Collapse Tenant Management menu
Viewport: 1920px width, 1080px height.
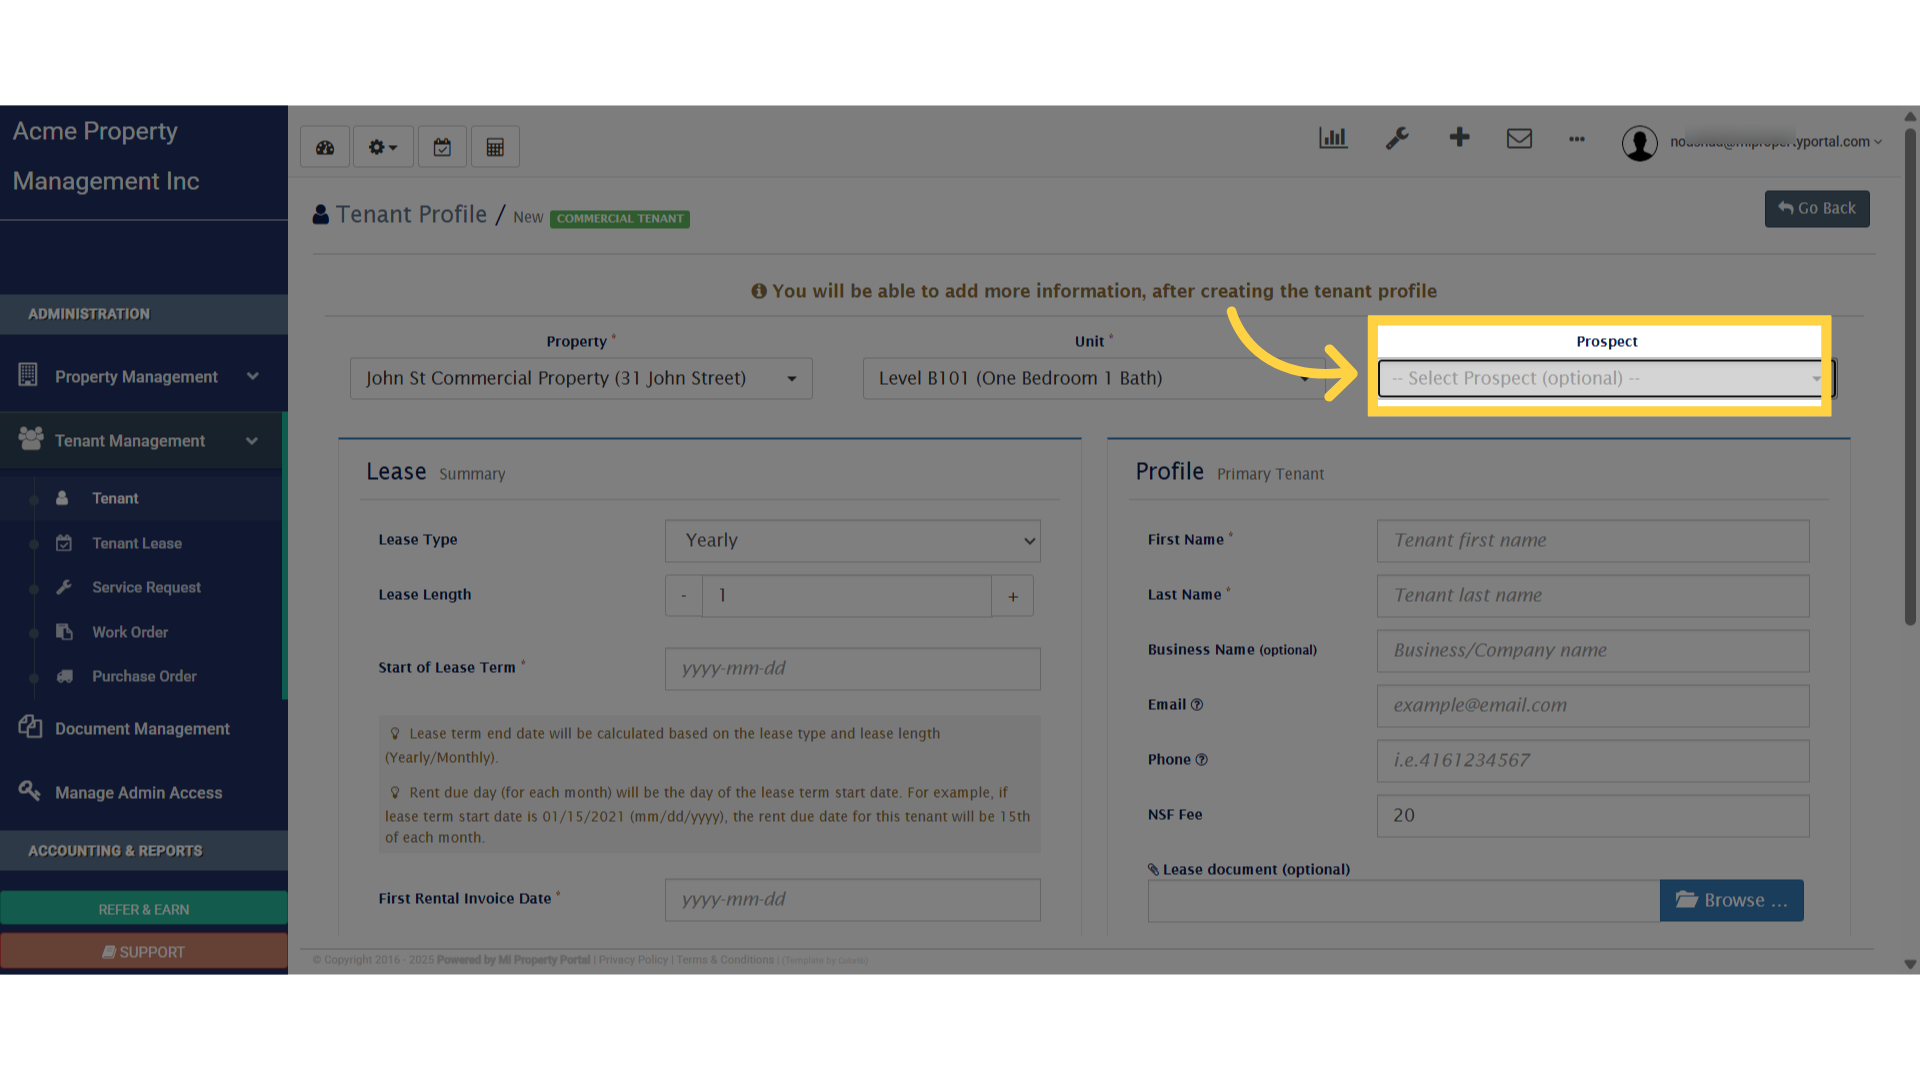point(142,441)
